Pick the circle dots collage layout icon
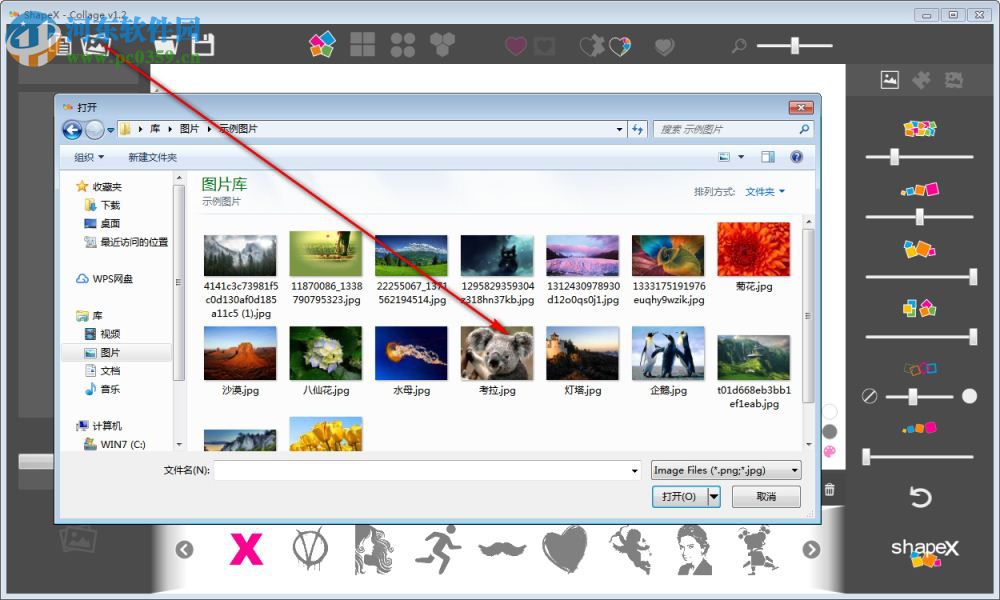 click(x=403, y=45)
